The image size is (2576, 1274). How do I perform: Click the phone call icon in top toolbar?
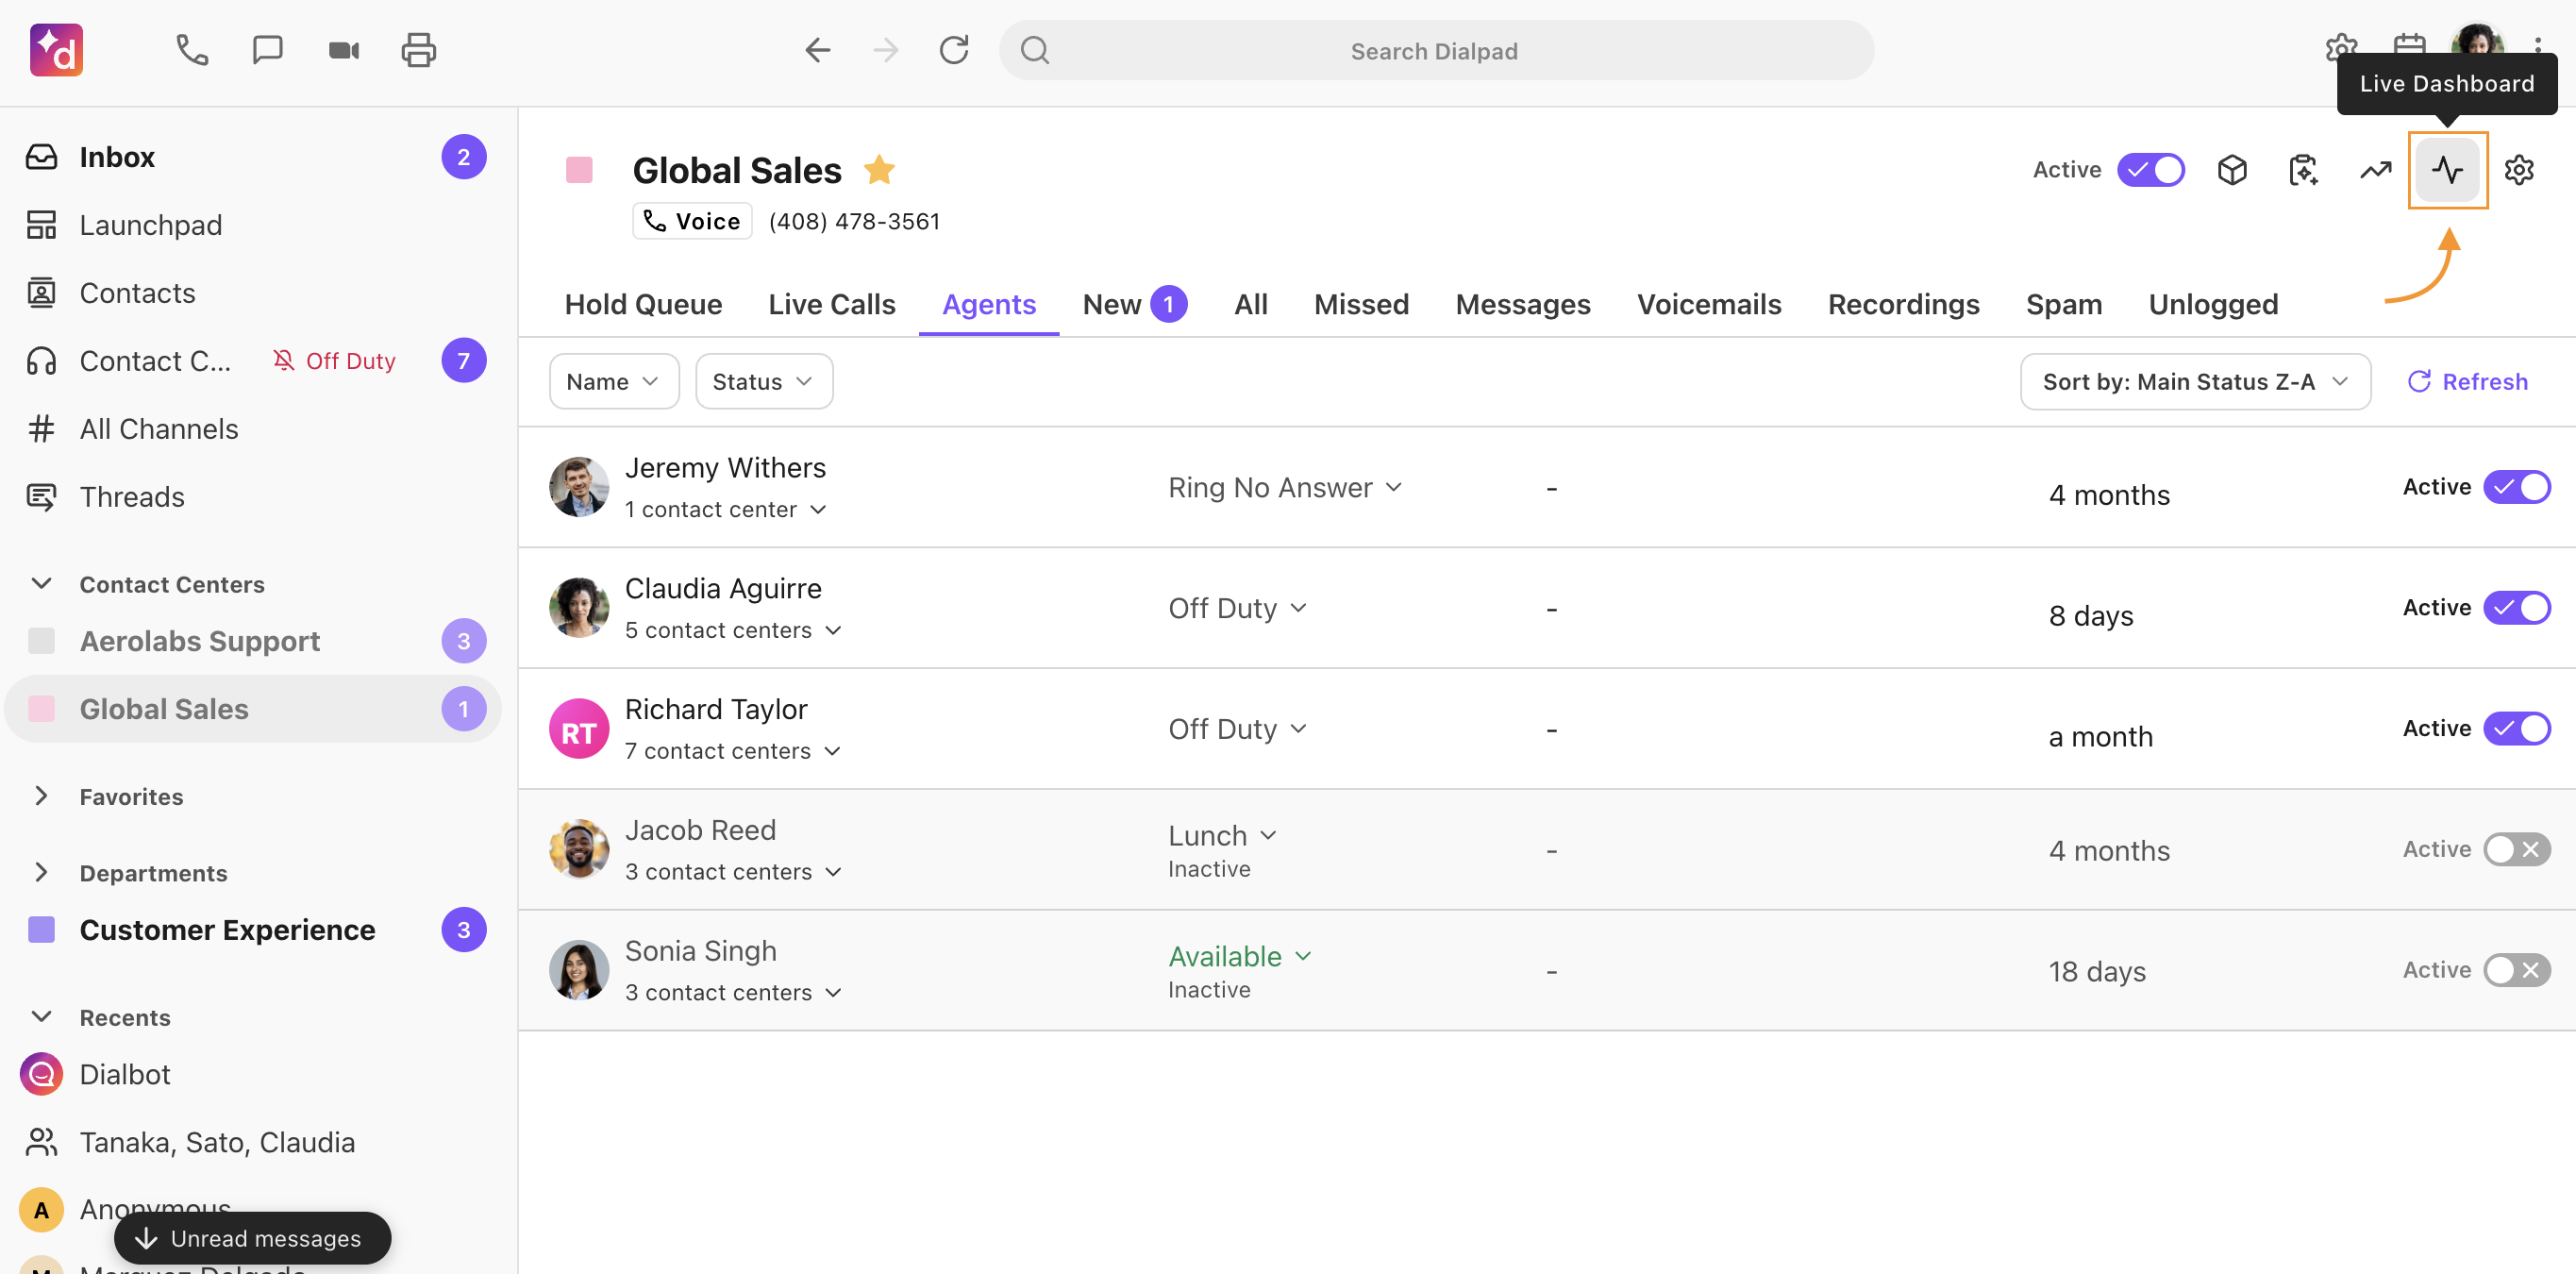(192, 50)
